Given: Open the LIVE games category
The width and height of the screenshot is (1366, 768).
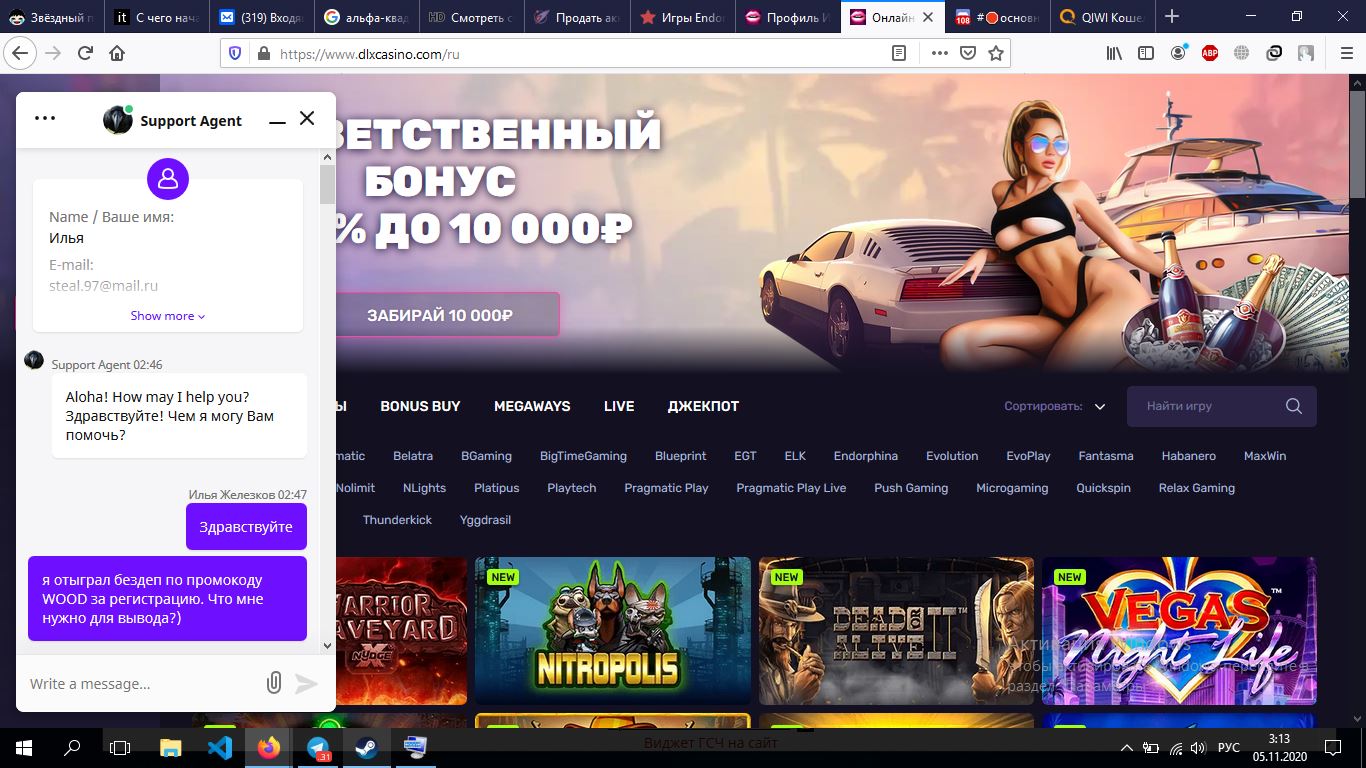Looking at the screenshot, I should (x=619, y=406).
